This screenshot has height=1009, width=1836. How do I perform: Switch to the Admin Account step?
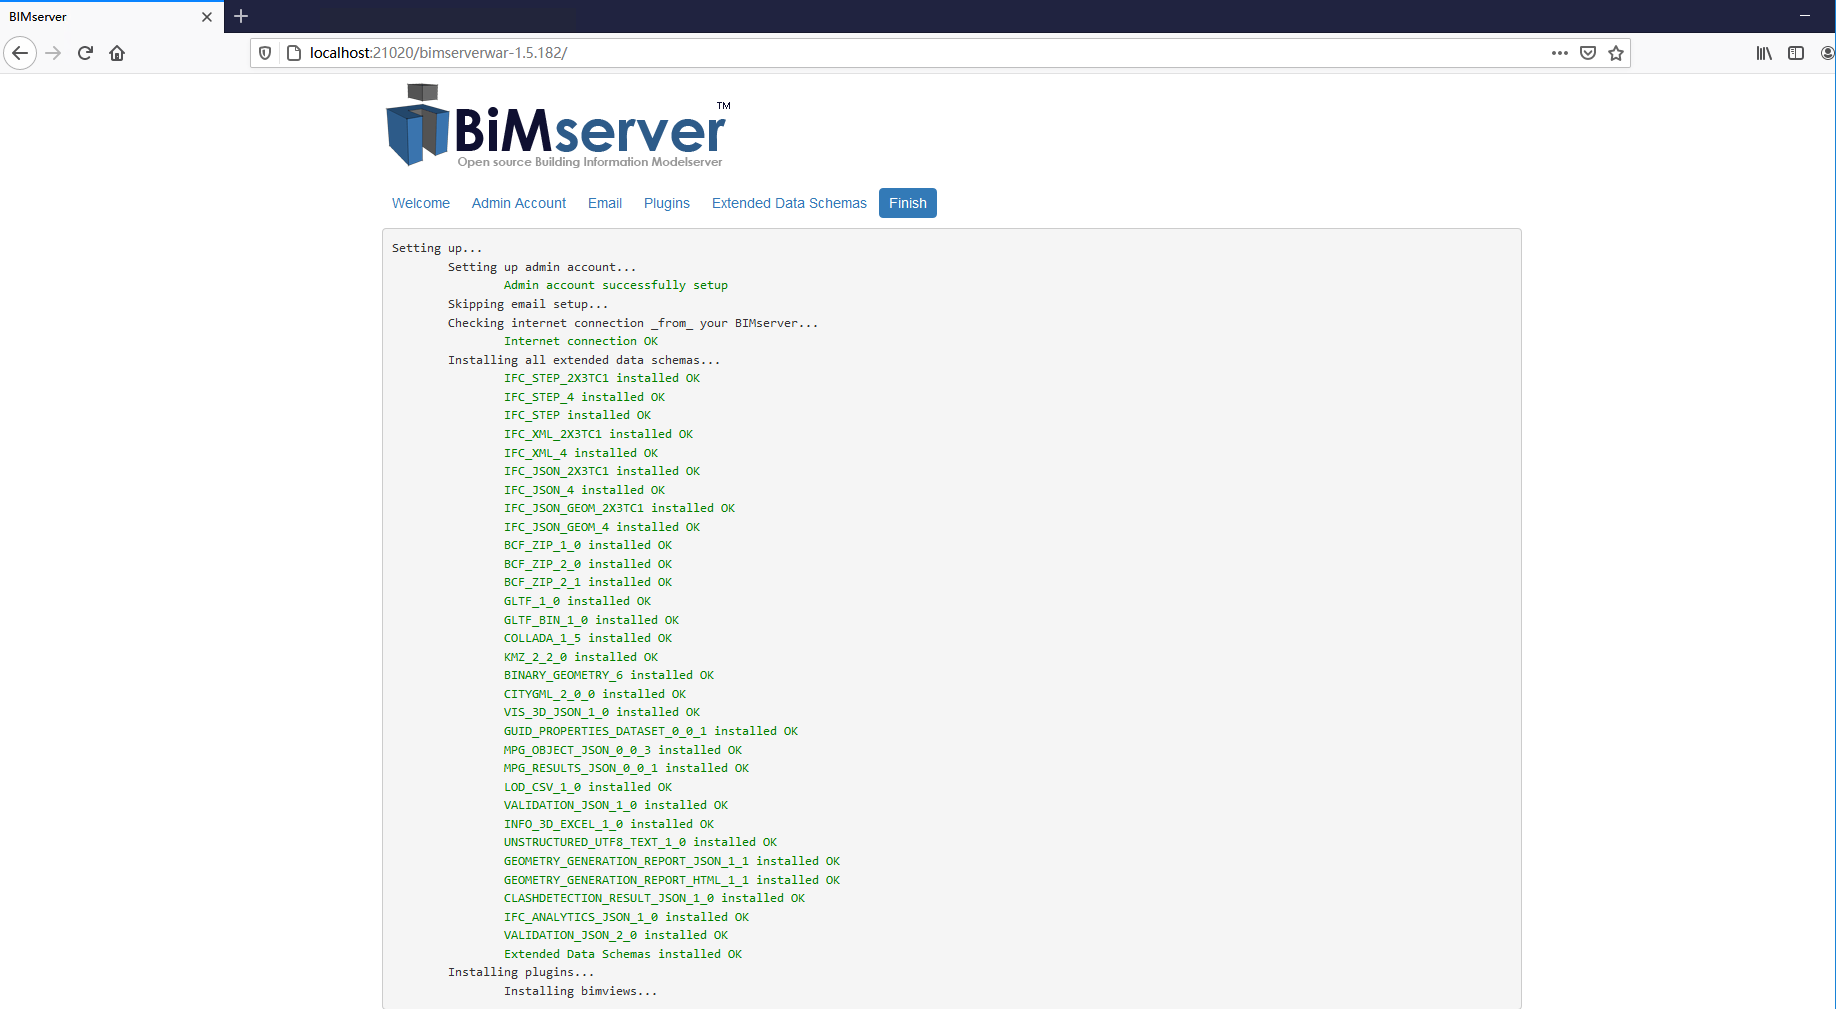[518, 203]
